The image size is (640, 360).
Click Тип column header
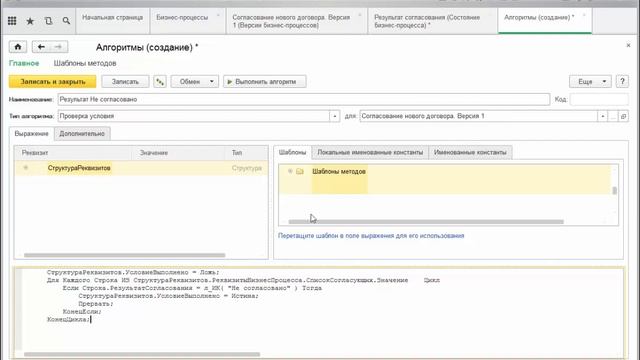pos(247,153)
